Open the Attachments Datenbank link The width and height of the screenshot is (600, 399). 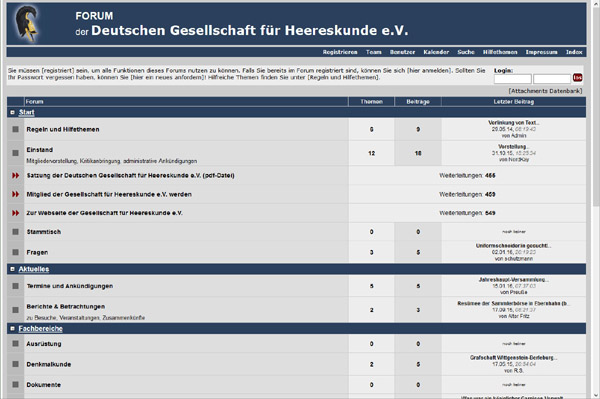(x=545, y=91)
